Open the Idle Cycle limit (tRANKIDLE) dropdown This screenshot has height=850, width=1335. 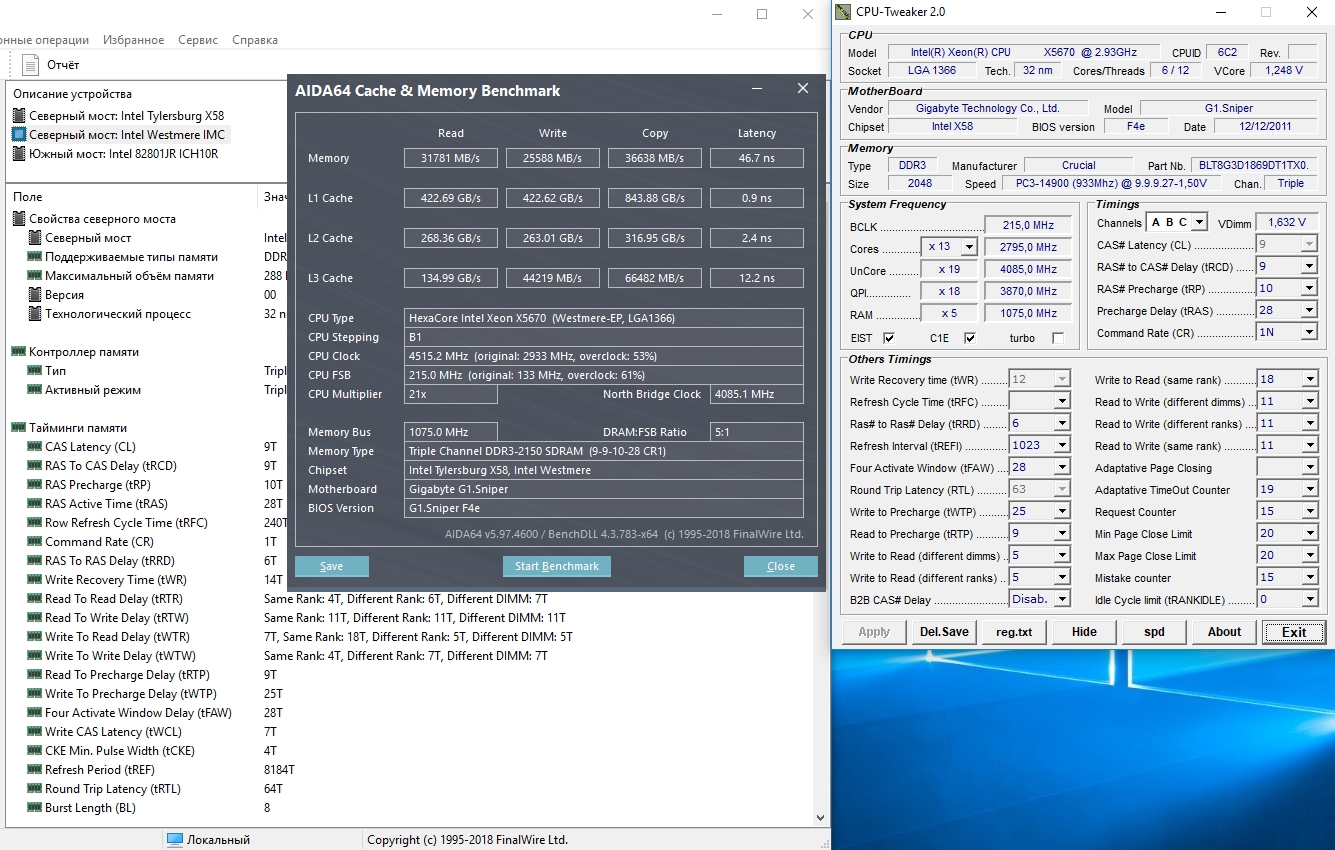1308,599
